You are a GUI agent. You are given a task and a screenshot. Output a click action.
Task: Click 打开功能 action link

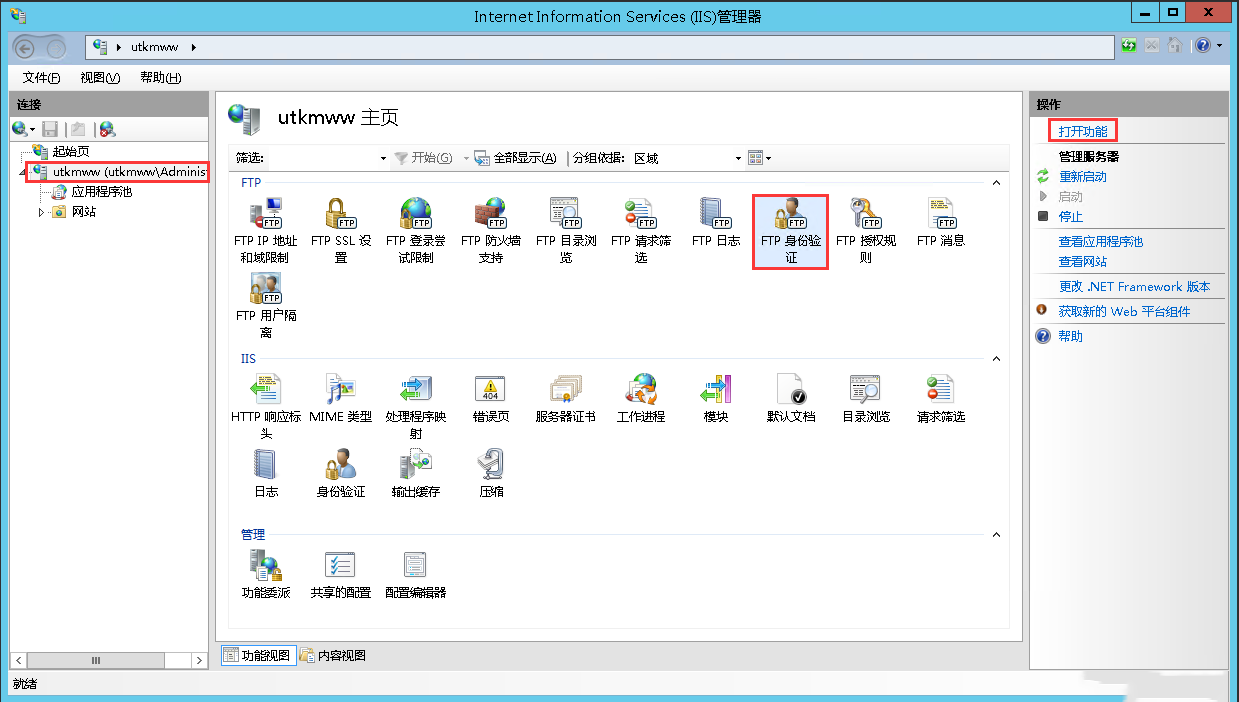click(1083, 131)
